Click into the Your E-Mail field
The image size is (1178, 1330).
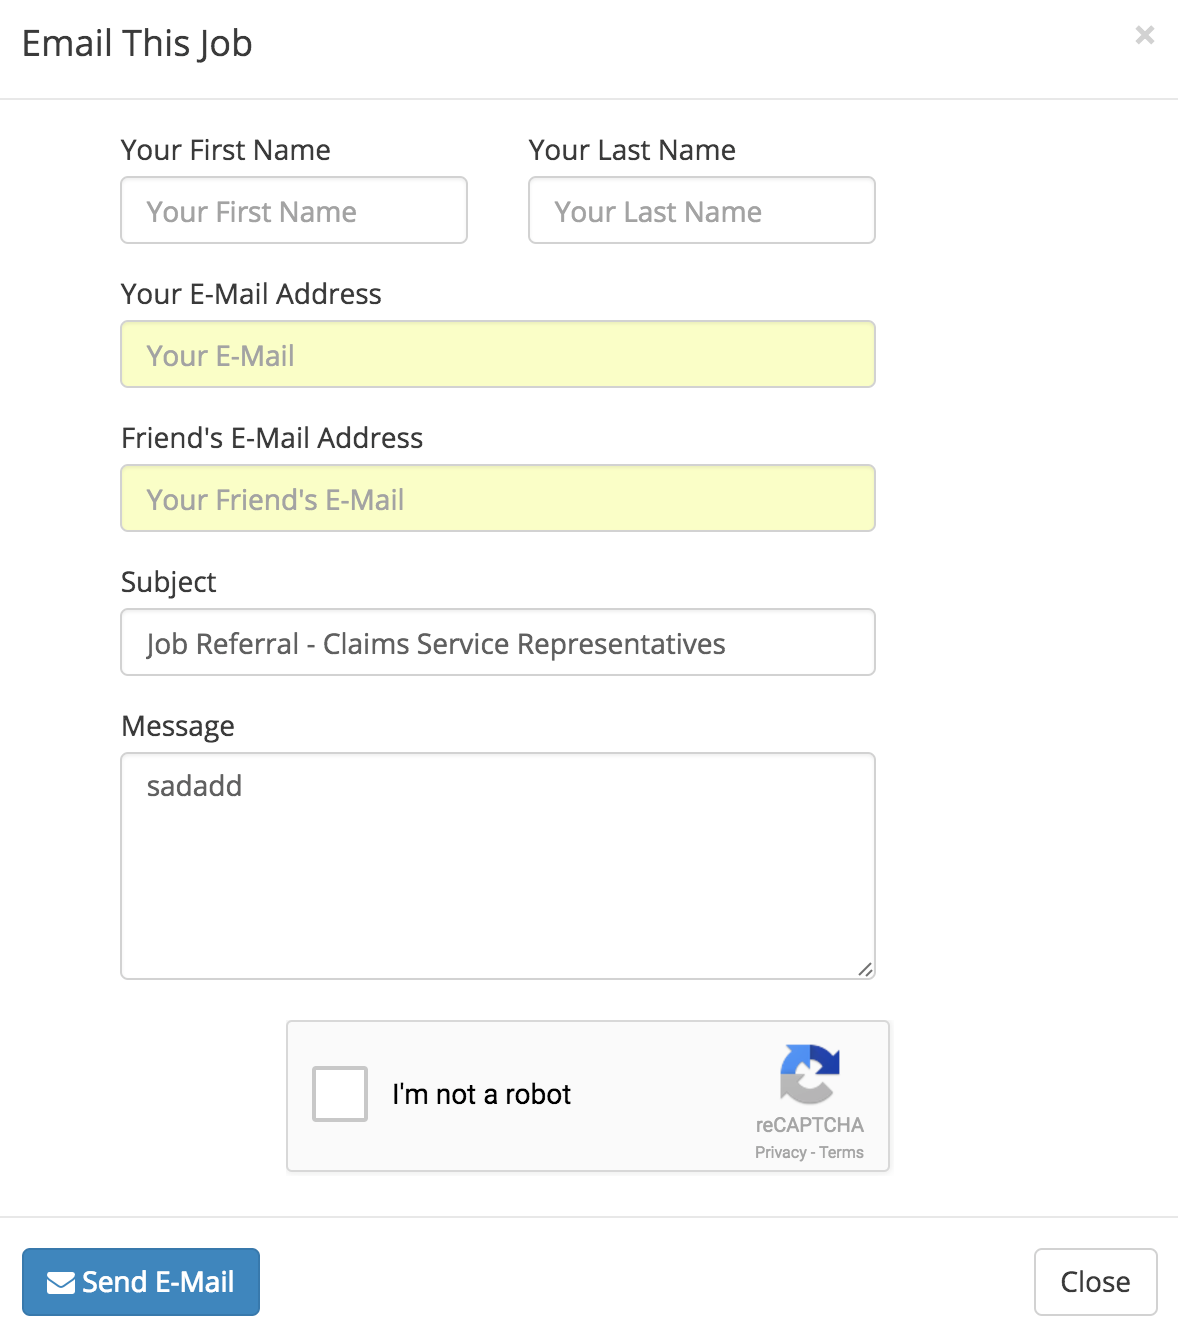tap(498, 355)
